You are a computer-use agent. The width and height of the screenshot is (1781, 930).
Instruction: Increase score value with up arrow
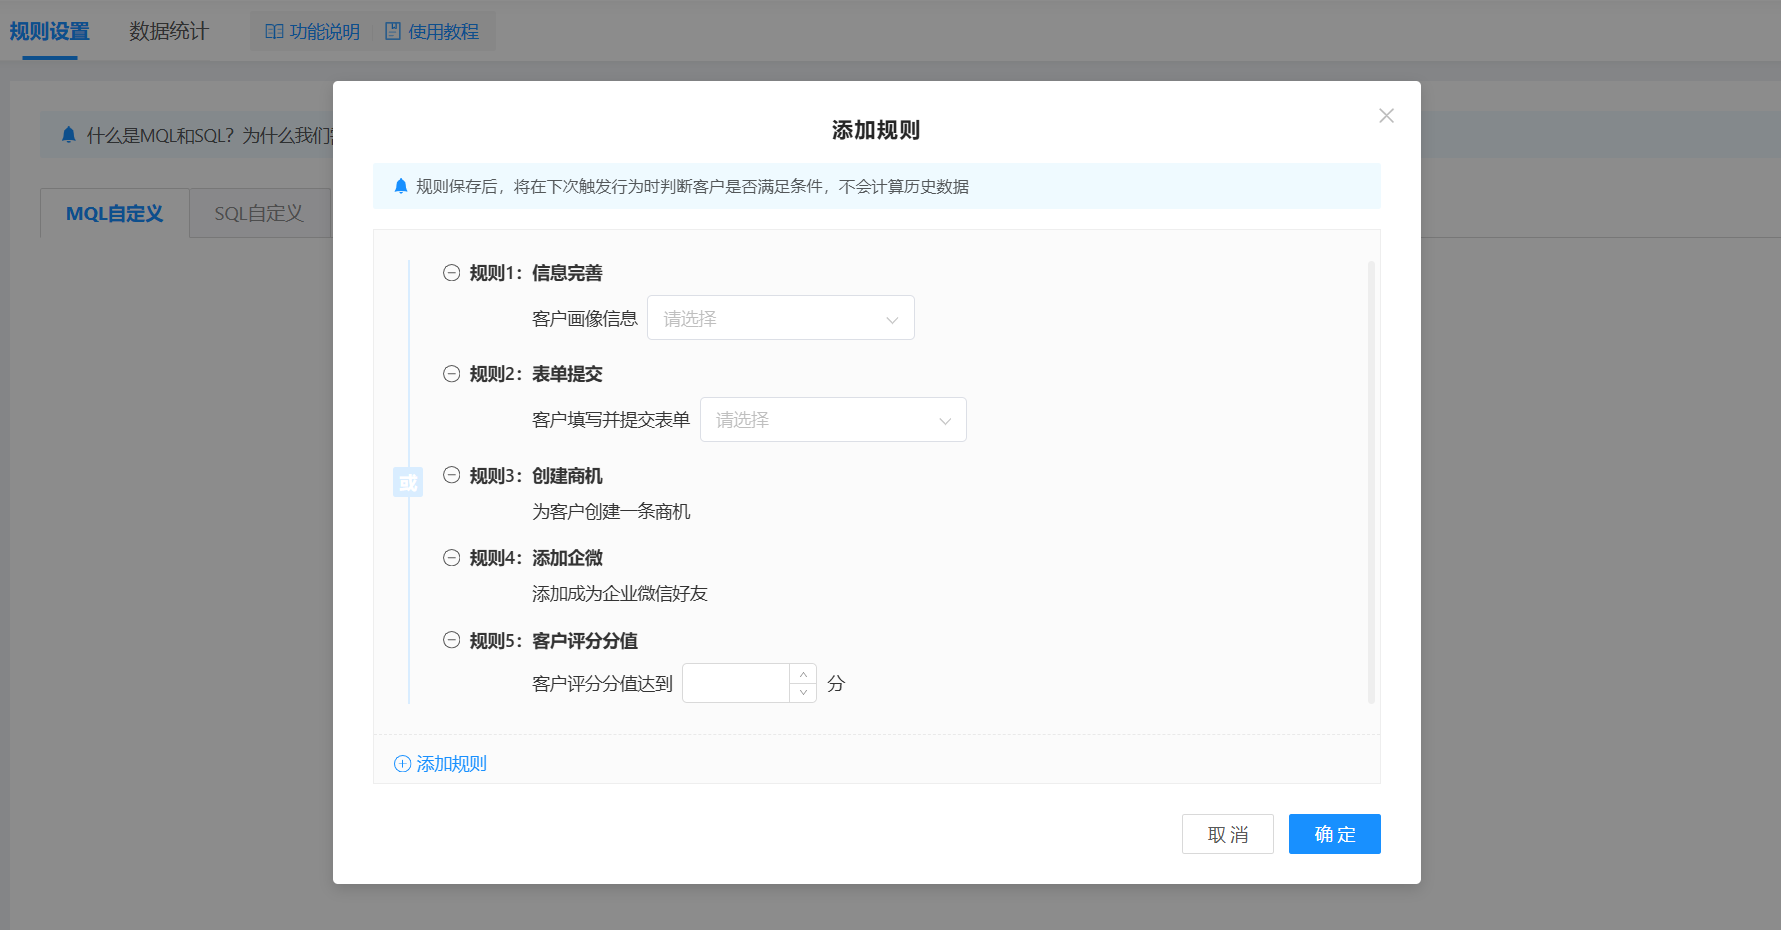click(x=803, y=674)
